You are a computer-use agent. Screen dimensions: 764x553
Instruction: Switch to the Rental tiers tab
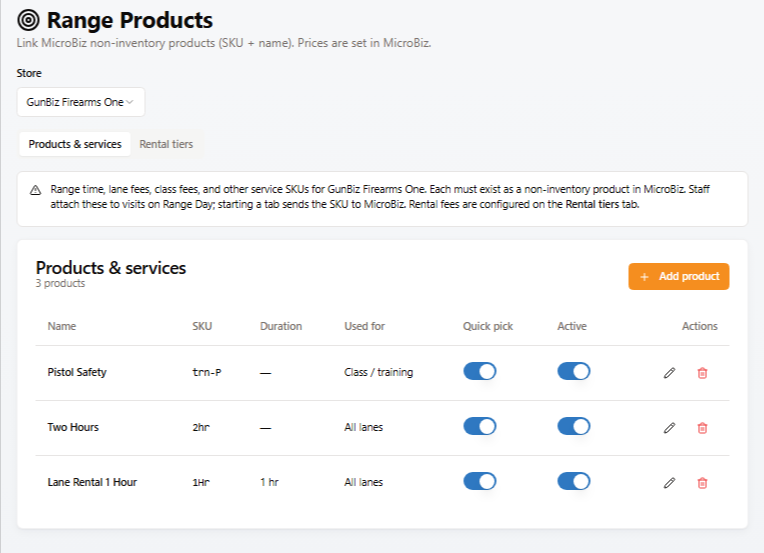pyautogui.click(x=166, y=144)
